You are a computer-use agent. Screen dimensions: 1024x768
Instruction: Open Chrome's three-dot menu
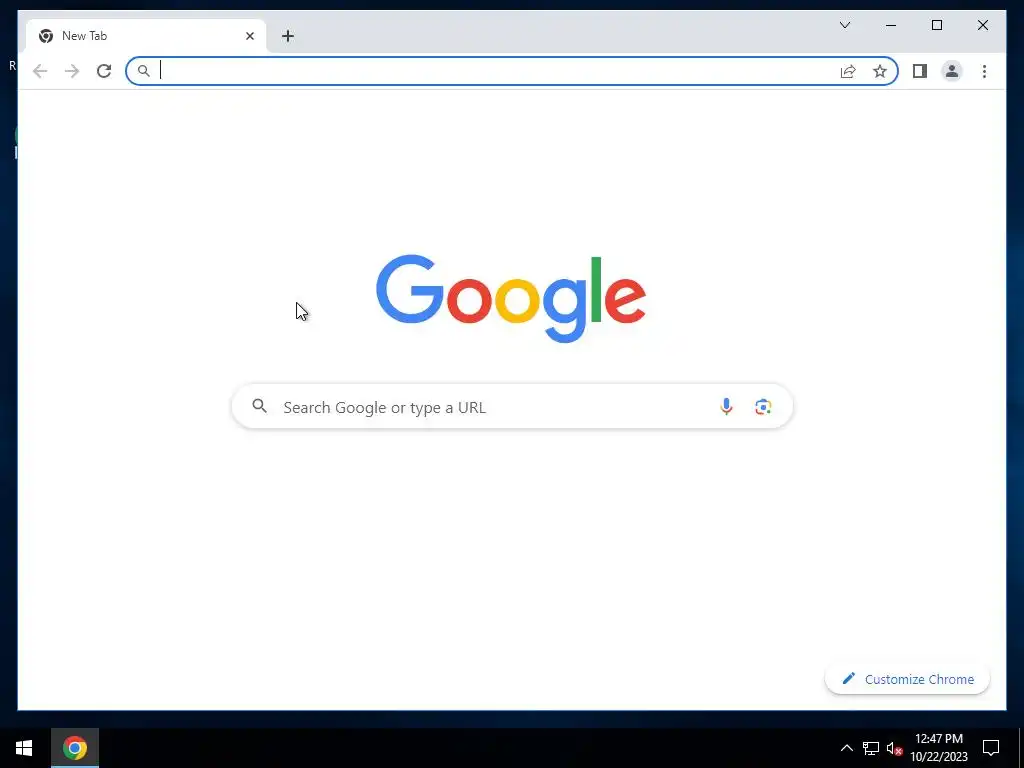coord(984,71)
